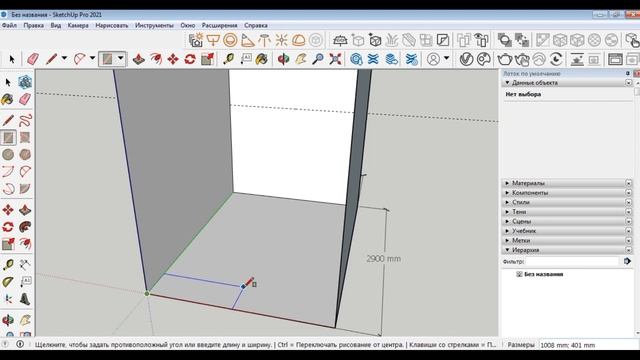Viewport: 640px width, 360px height.
Task: Open the Вид menu
Action: pos(56,25)
